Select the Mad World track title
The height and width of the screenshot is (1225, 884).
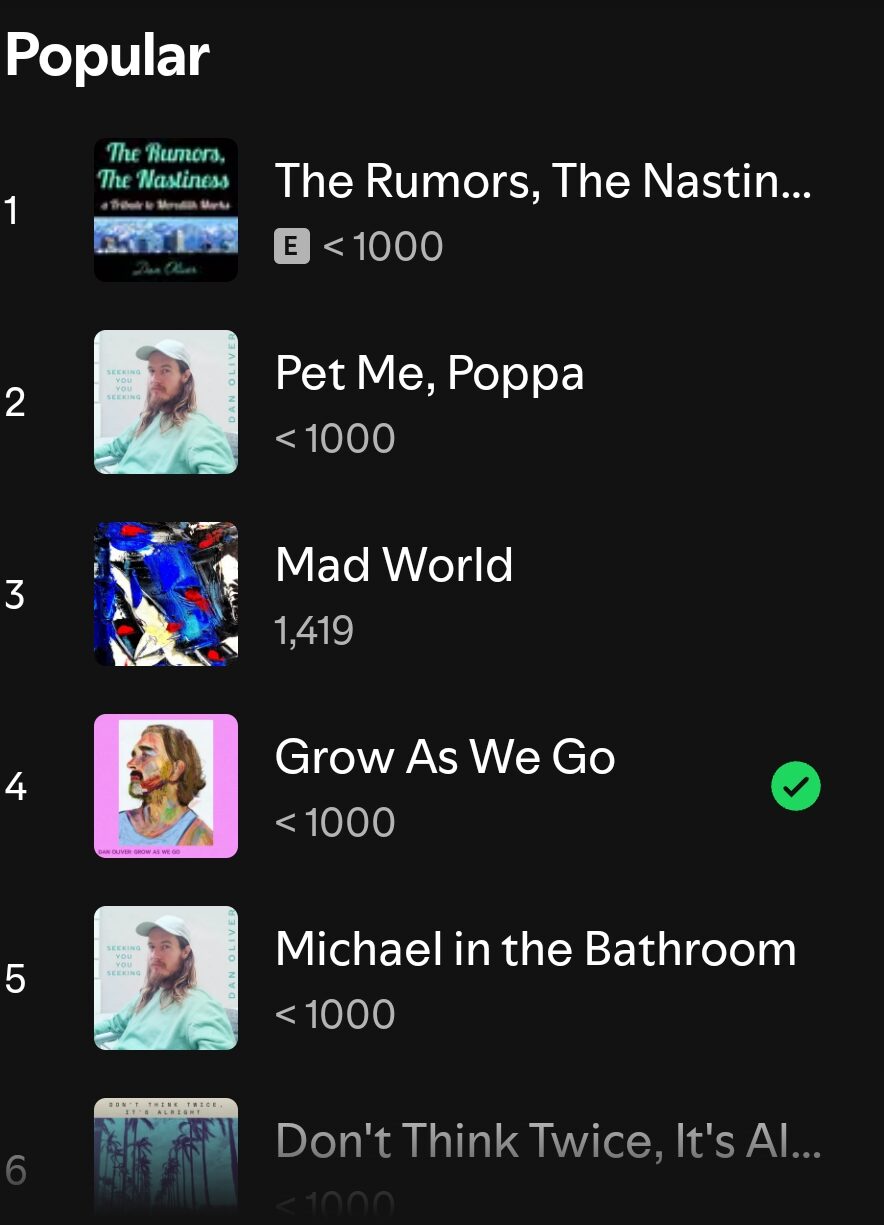(x=394, y=565)
